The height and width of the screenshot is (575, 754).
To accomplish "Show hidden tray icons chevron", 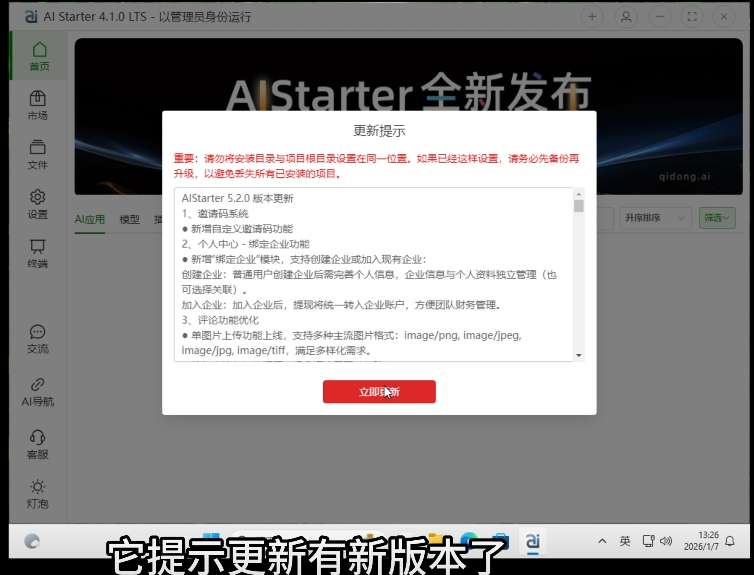I will pos(602,541).
